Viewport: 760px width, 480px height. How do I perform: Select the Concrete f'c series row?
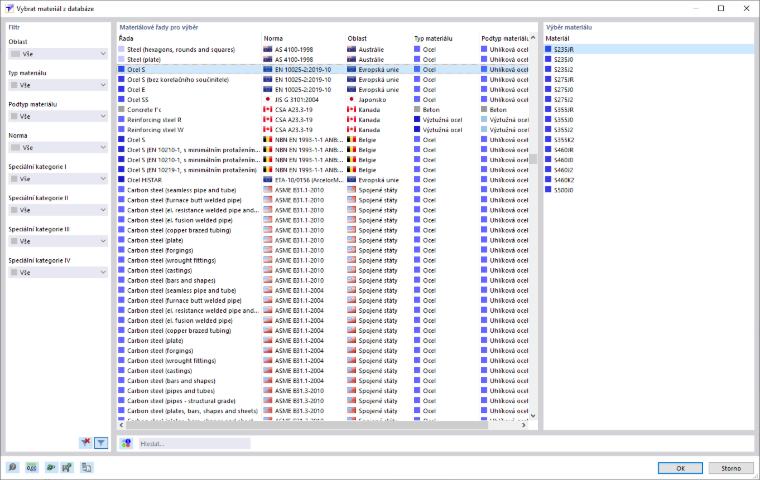[323, 110]
